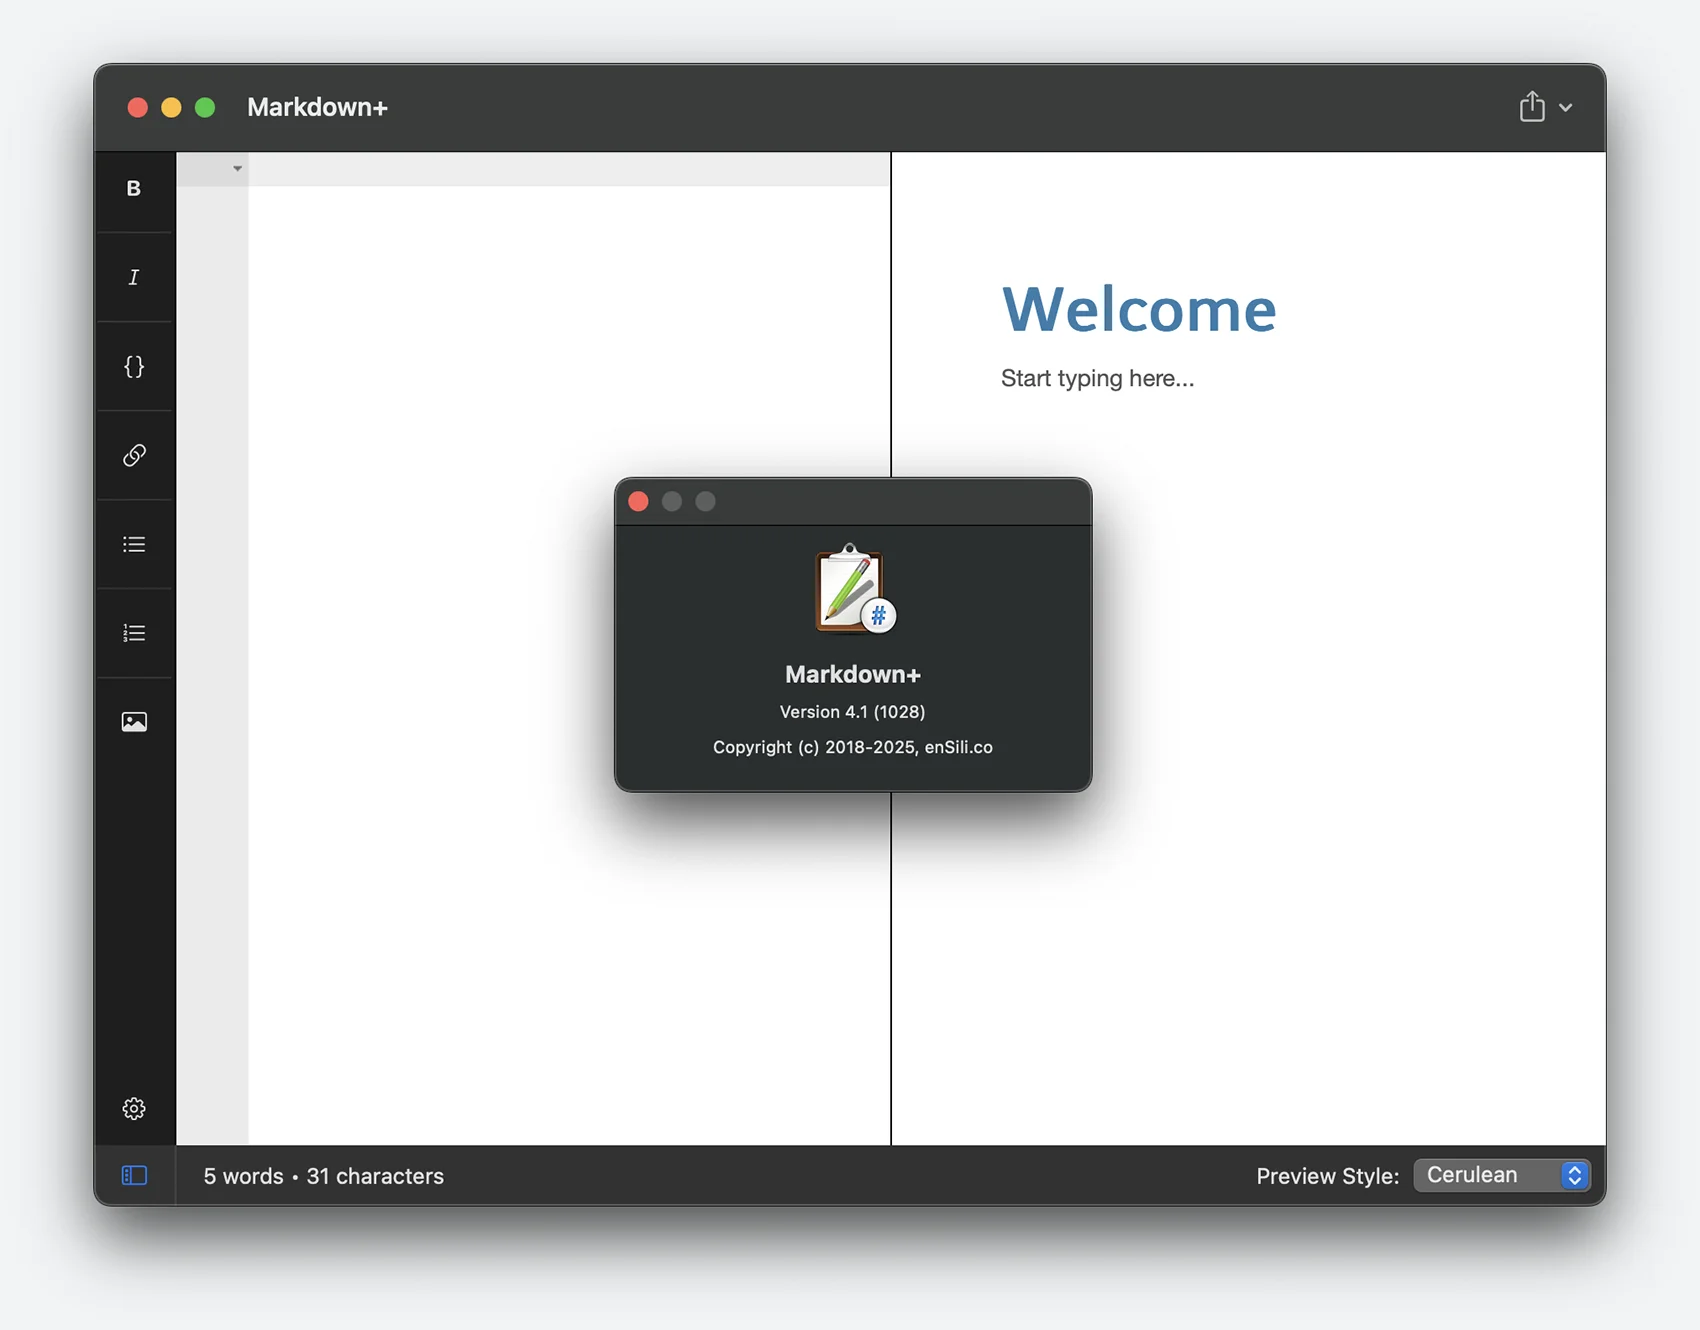Apply bold formatting with the B icon
The image size is (1700, 1330).
[x=134, y=189]
